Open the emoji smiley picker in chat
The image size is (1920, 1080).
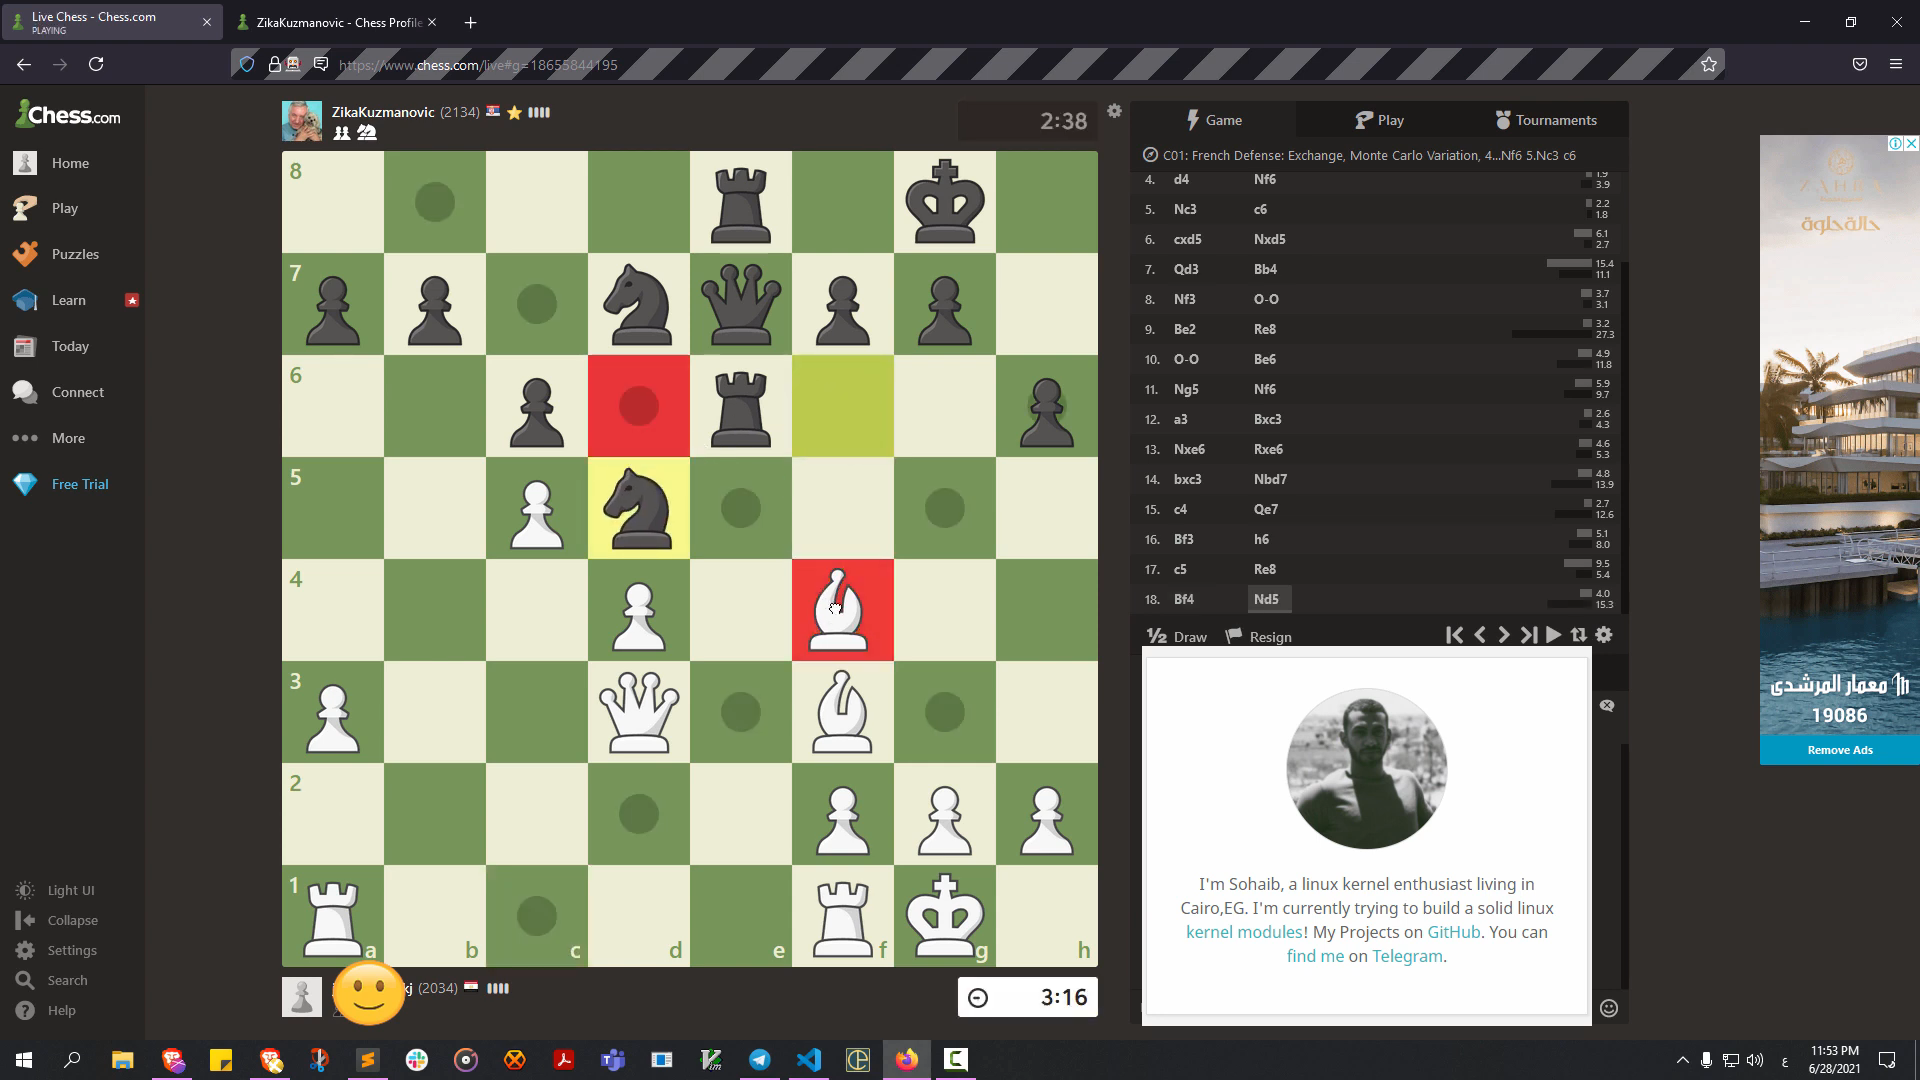(1608, 1008)
